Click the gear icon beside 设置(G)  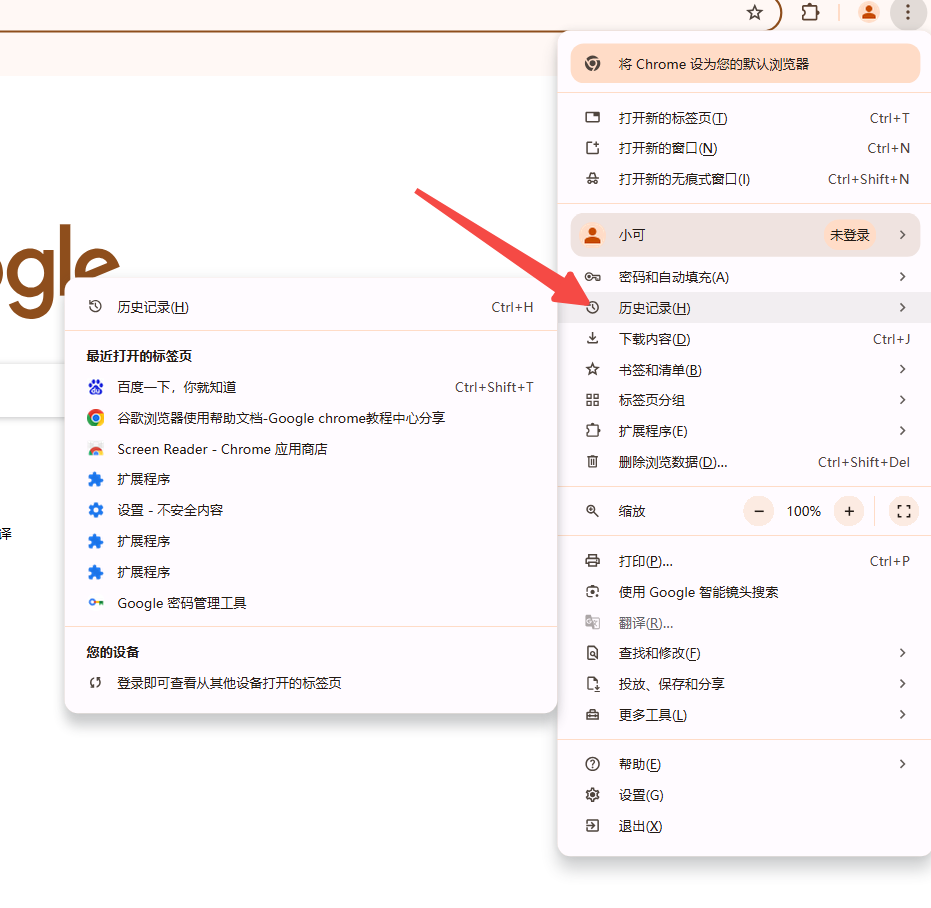(x=593, y=795)
